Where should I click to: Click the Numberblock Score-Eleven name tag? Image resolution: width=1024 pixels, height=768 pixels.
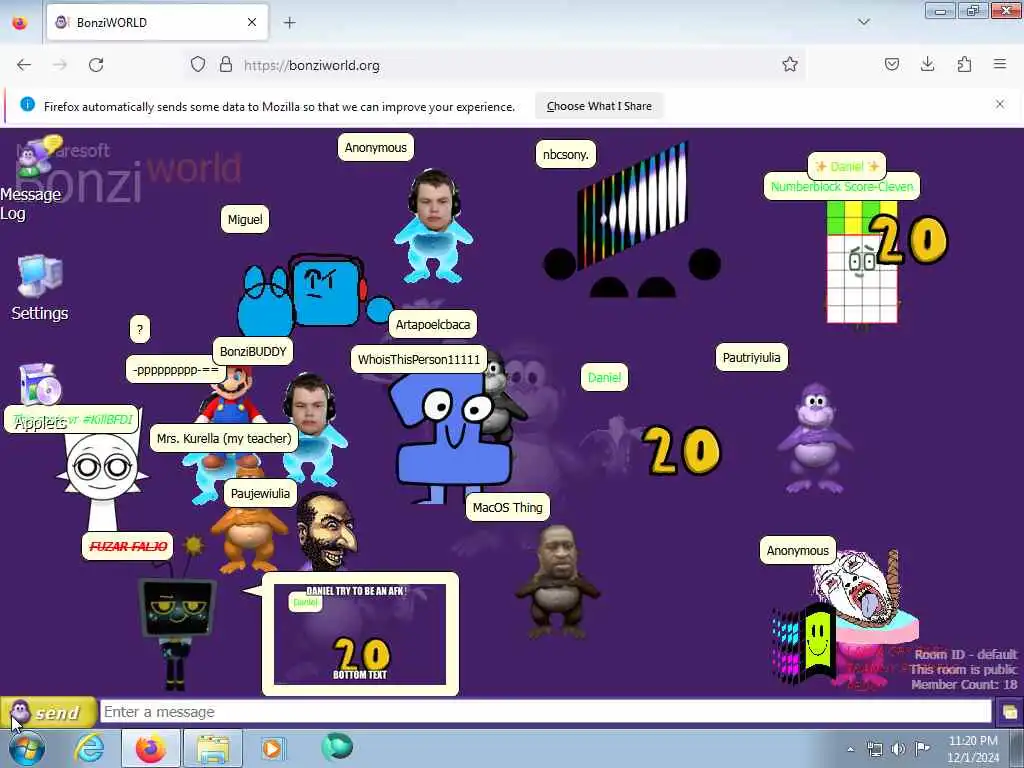pos(842,187)
